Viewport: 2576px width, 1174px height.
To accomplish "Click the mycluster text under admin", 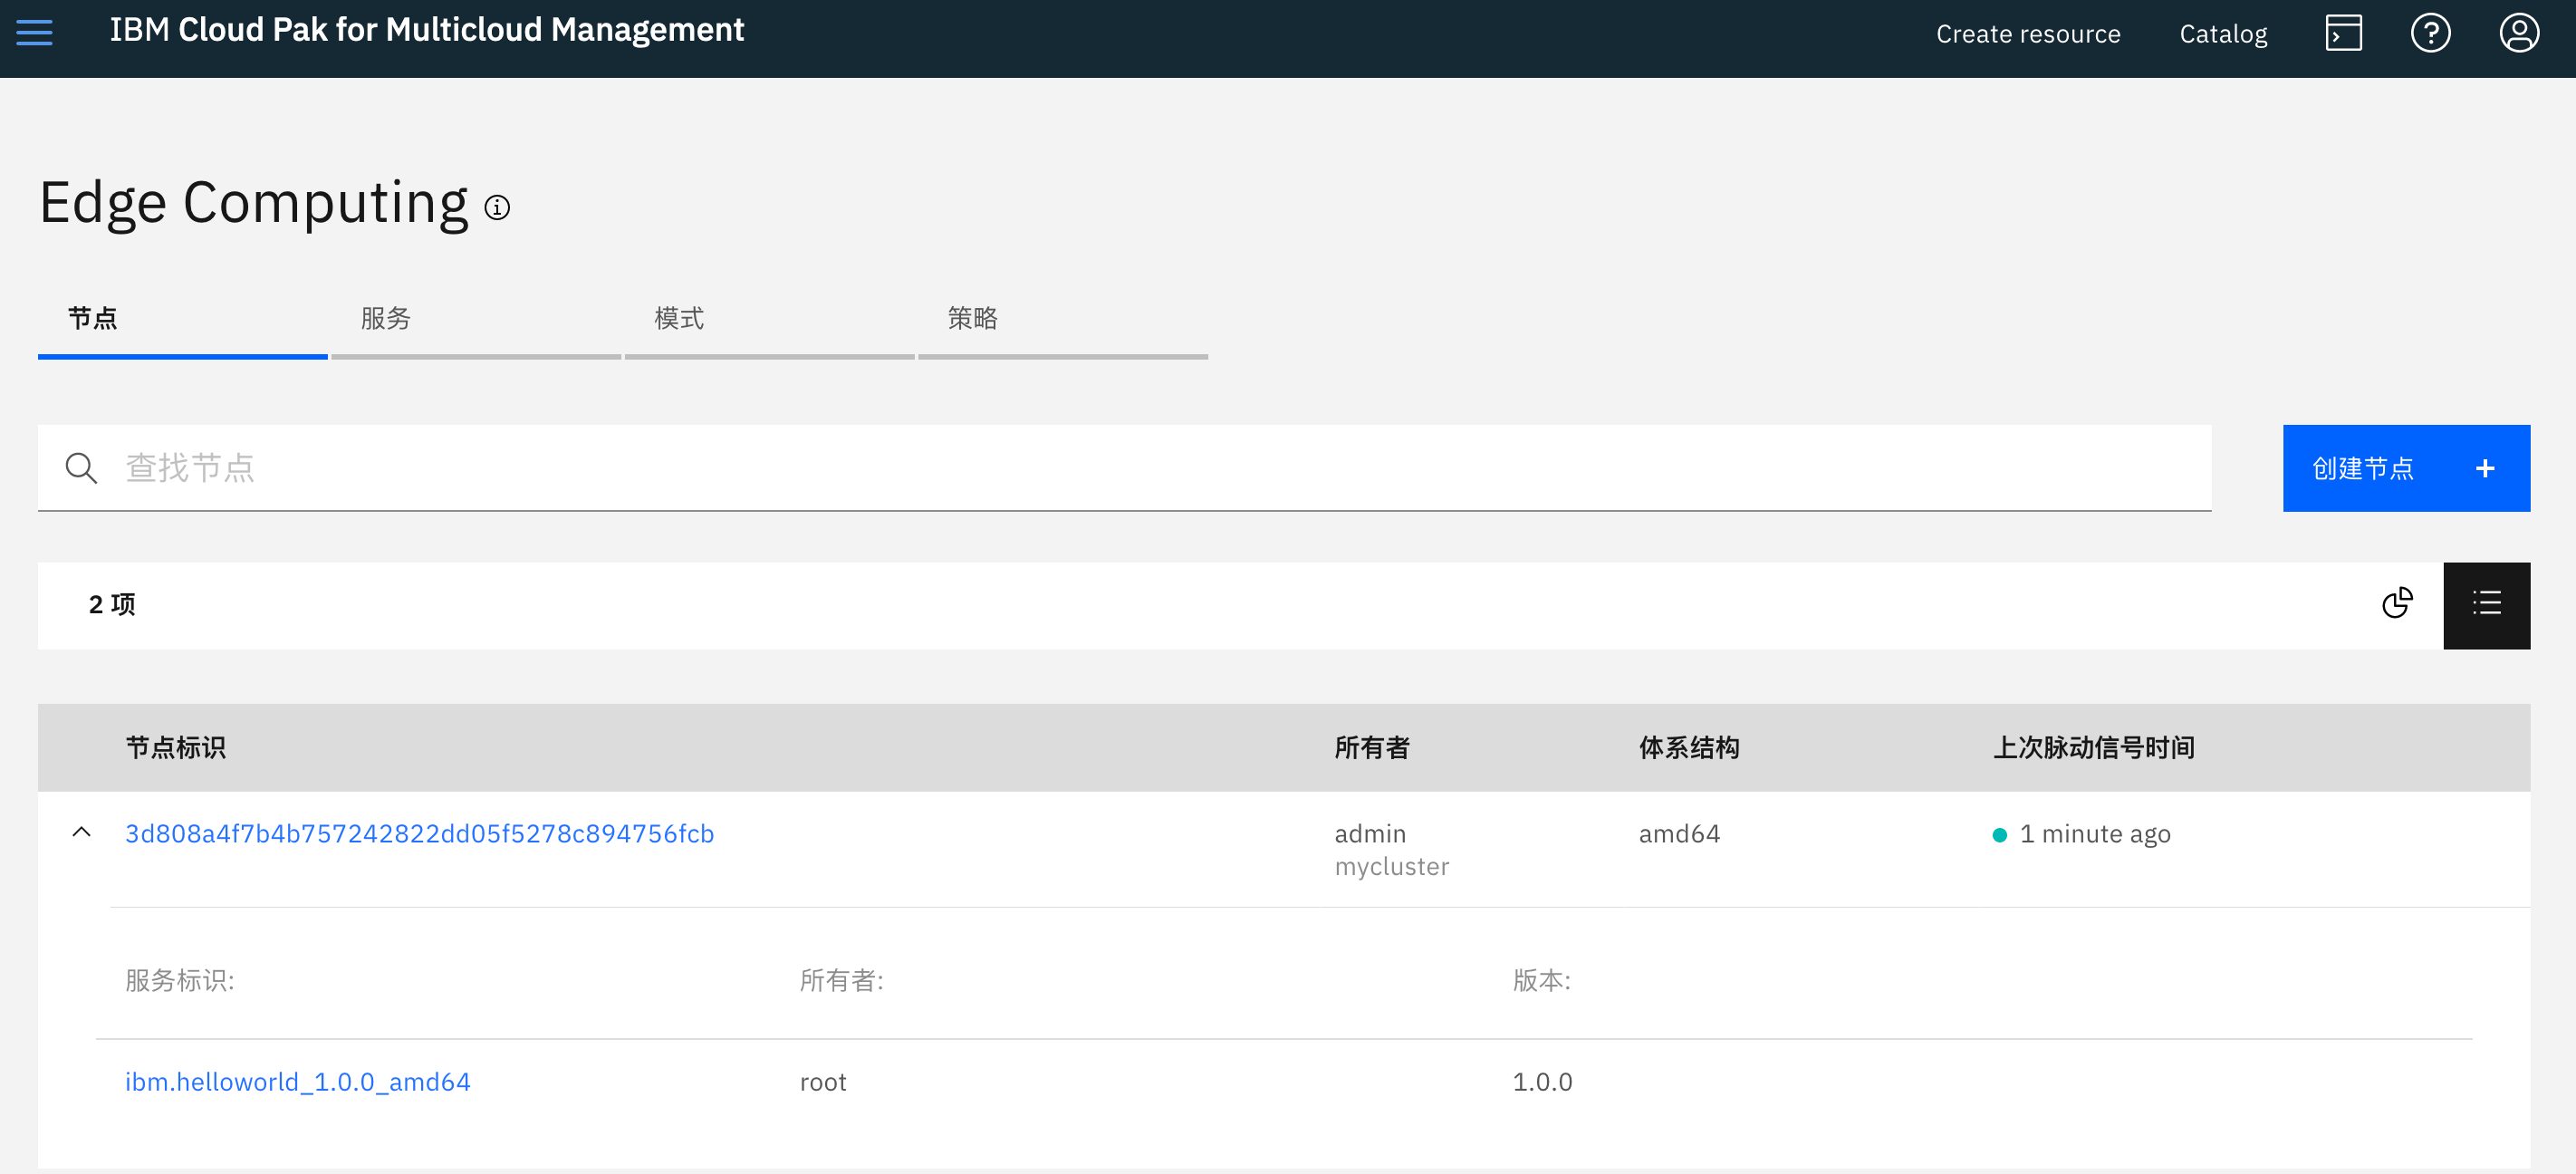I will pos(1391,866).
